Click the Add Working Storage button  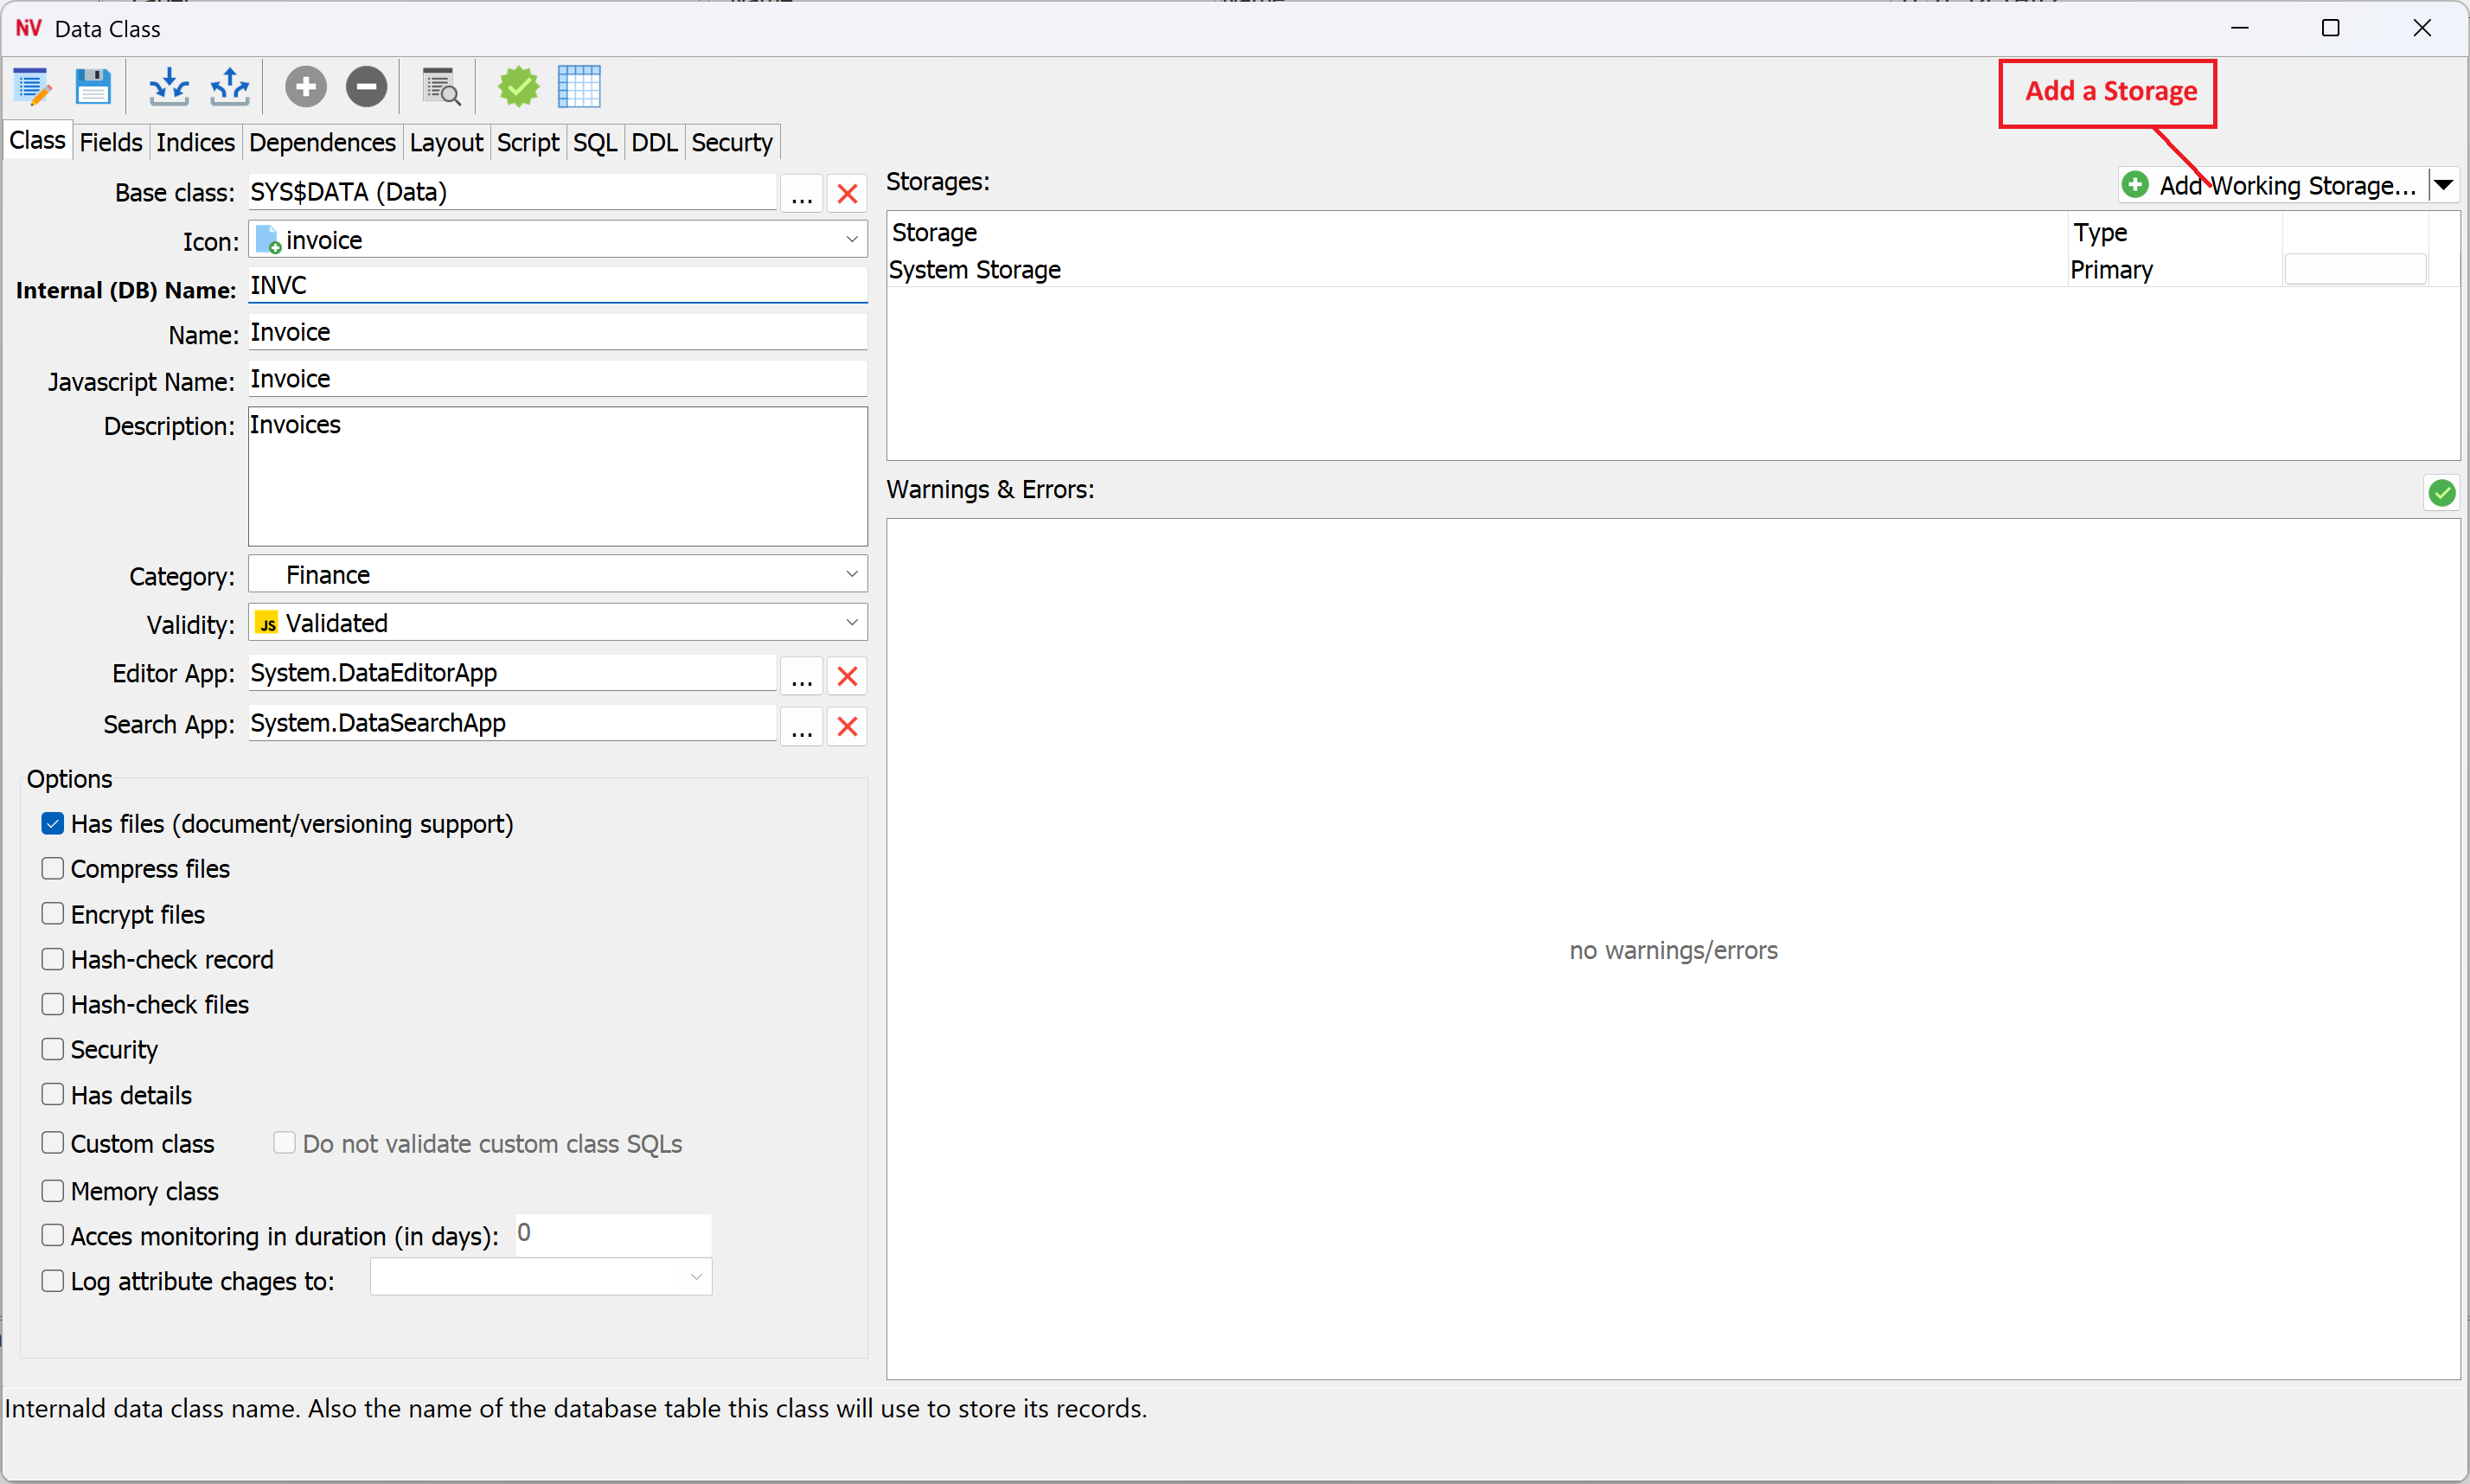coord(2270,185)
